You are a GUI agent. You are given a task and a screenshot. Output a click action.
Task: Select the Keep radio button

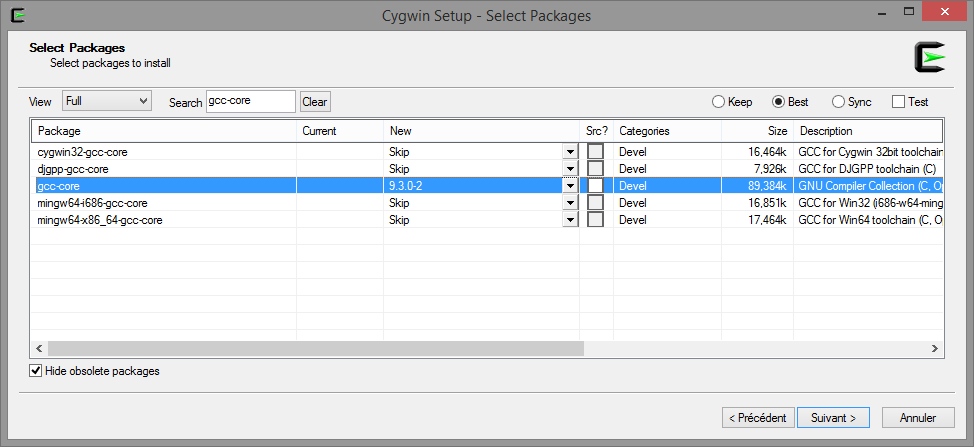point(718,102)
